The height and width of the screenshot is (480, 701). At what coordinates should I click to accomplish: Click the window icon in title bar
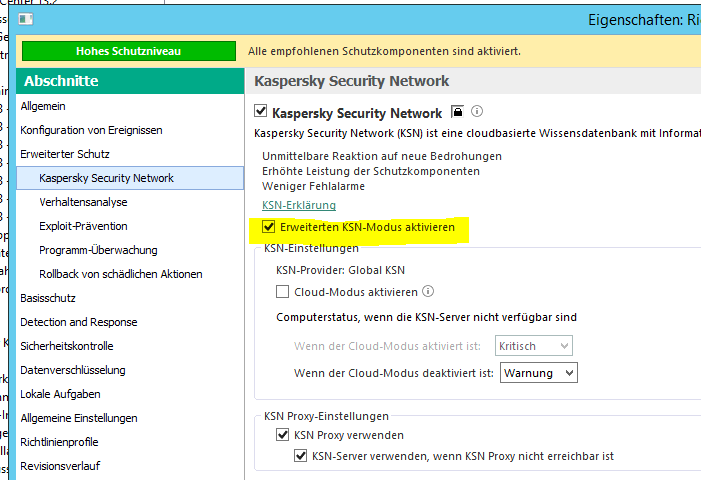[x=26, y=19]
